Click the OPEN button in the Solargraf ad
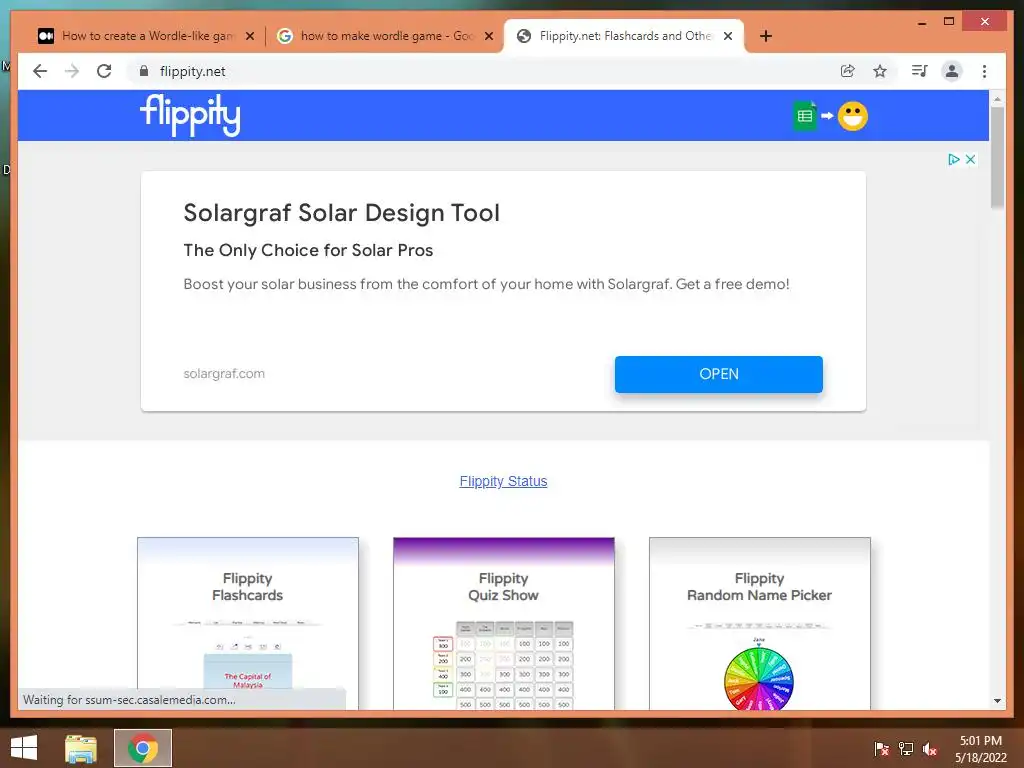1024x768 pixels. (x=718, y=374)
